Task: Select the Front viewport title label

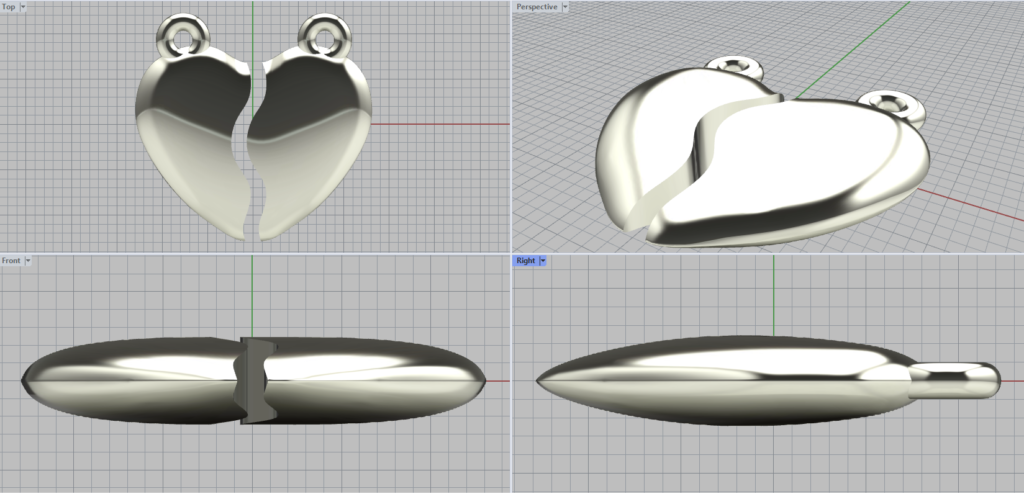Action: coord(11,261)
